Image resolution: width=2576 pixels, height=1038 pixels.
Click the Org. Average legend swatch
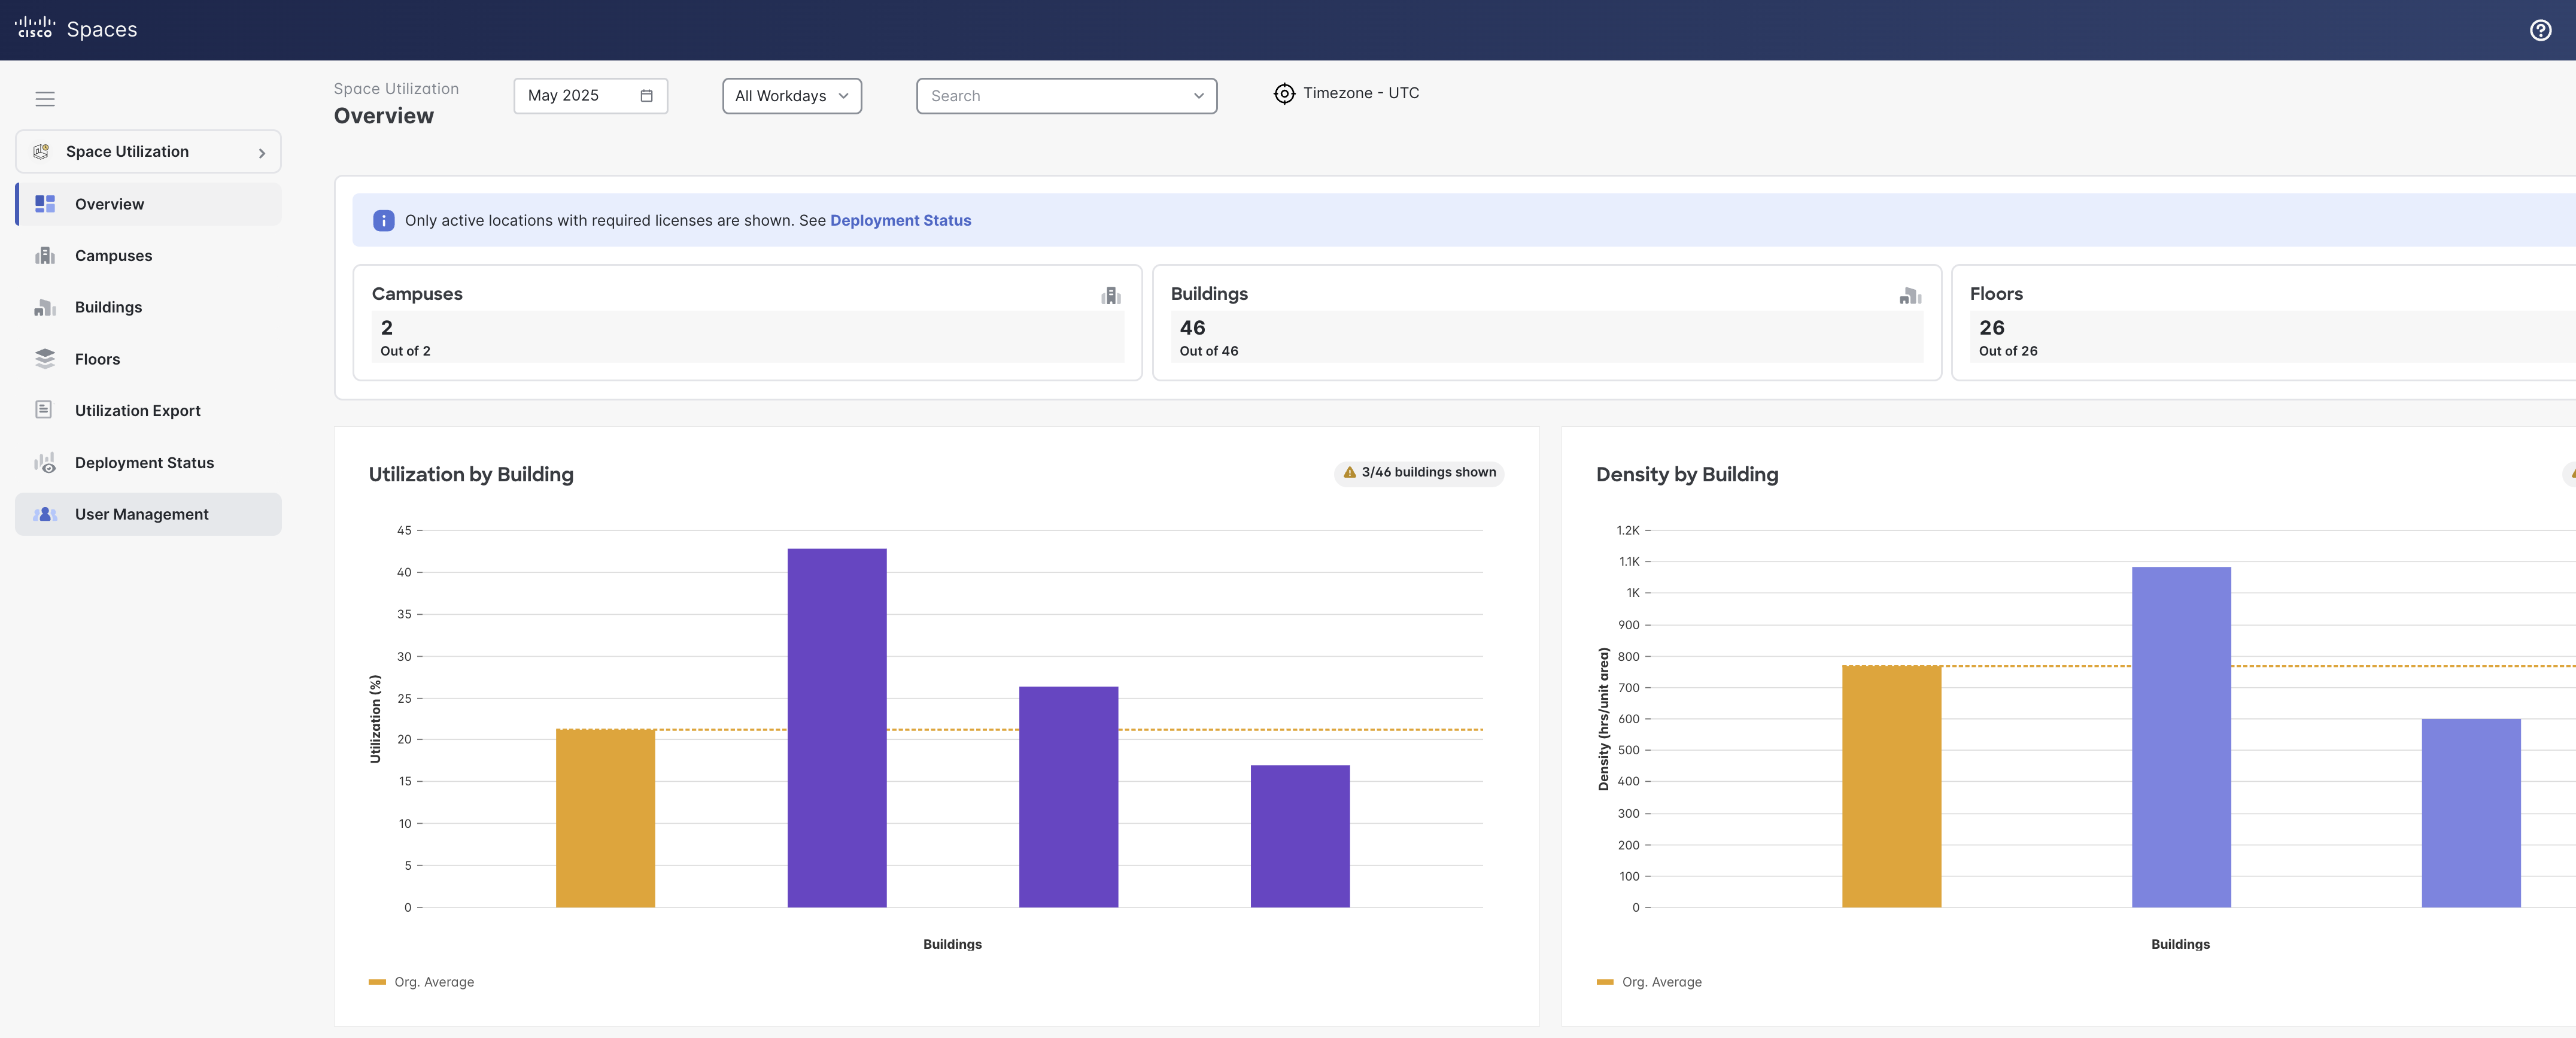point(377,982)
